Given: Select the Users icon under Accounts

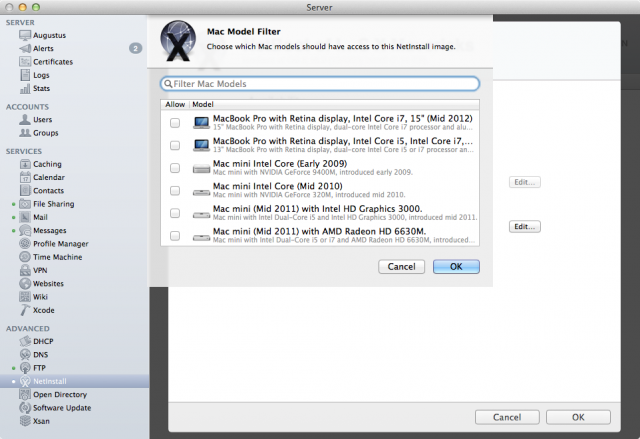Looking at the screenshot, I should 25,120.
